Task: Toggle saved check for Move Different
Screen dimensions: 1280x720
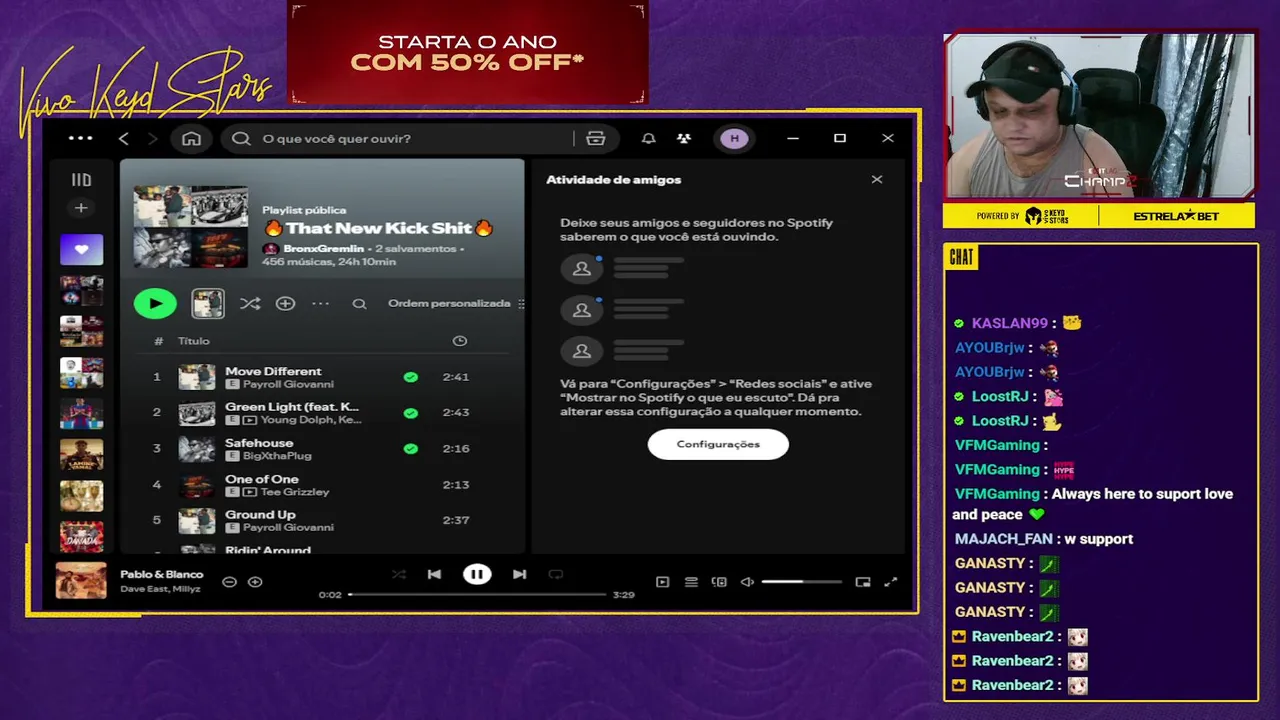Action: click(x=410, y=377)
